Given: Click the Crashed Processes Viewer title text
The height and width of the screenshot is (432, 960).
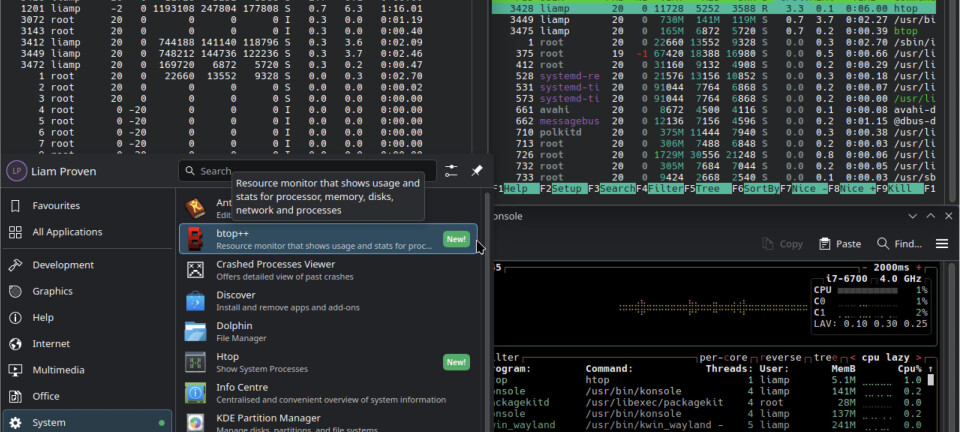Looking at the screenshot, I should coord(276,264).
